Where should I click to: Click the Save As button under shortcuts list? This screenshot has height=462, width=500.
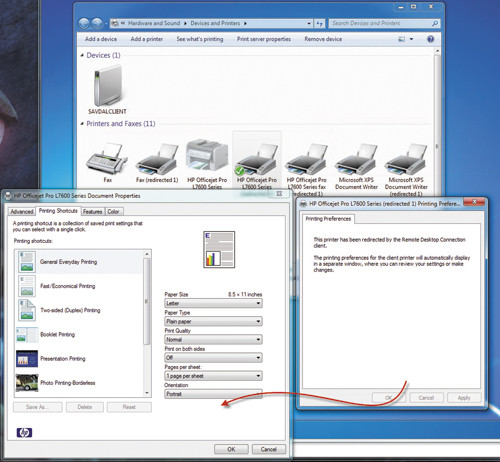pos(38,407)
